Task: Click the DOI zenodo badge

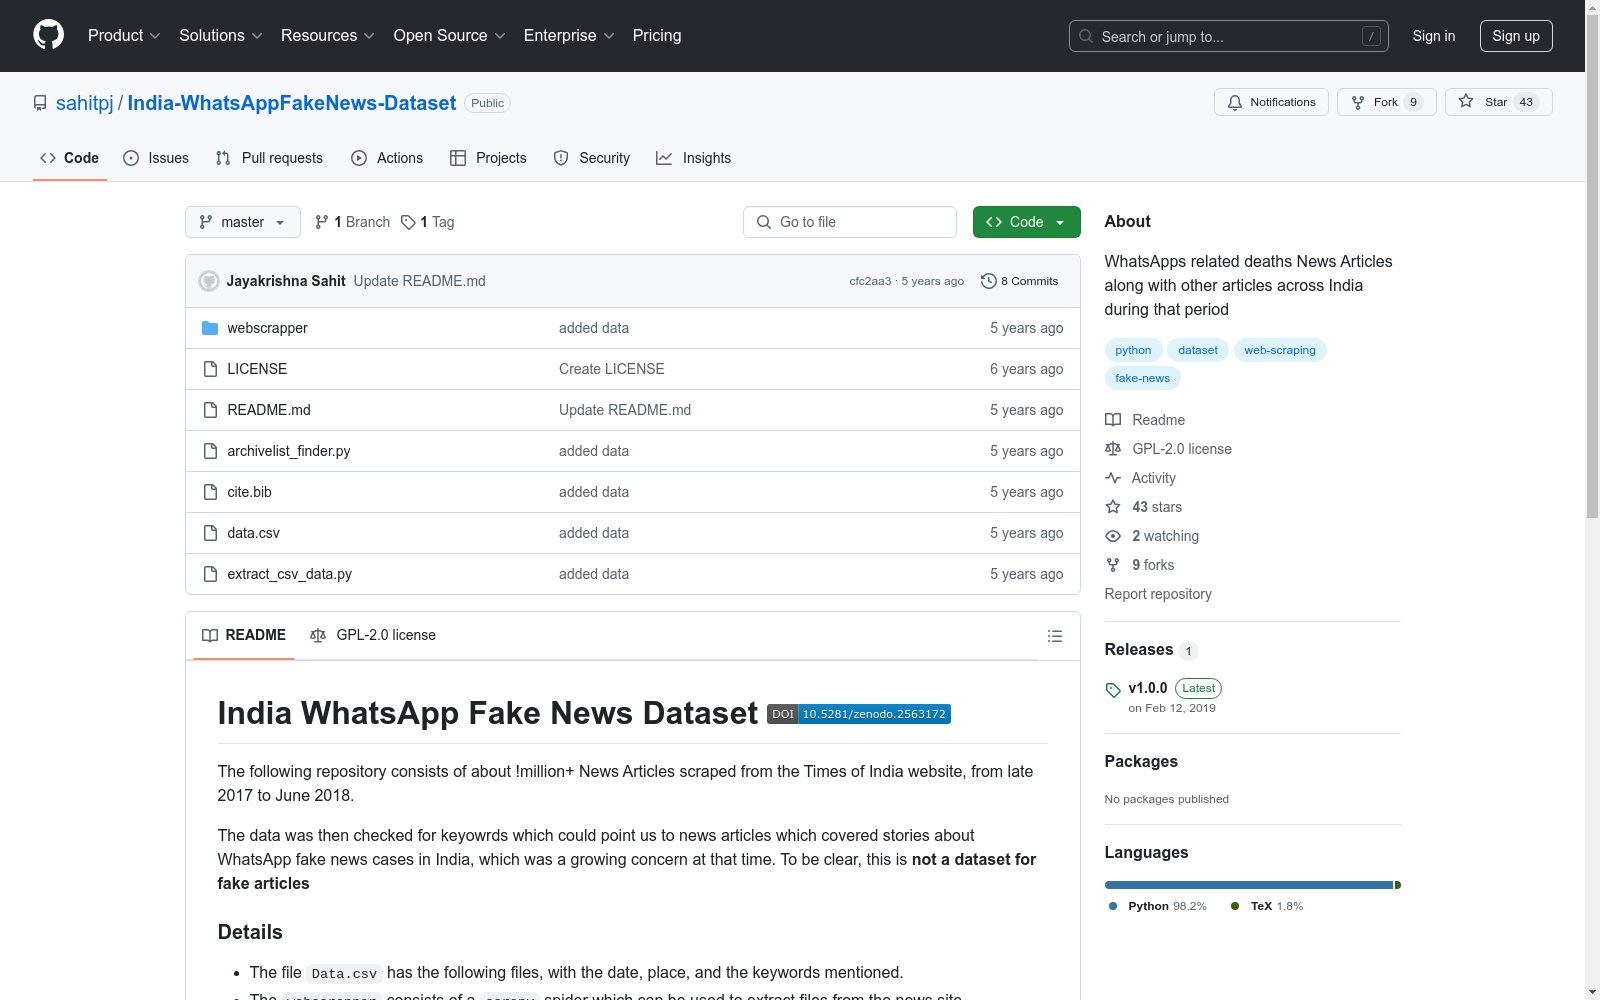Action: [859, 714]
